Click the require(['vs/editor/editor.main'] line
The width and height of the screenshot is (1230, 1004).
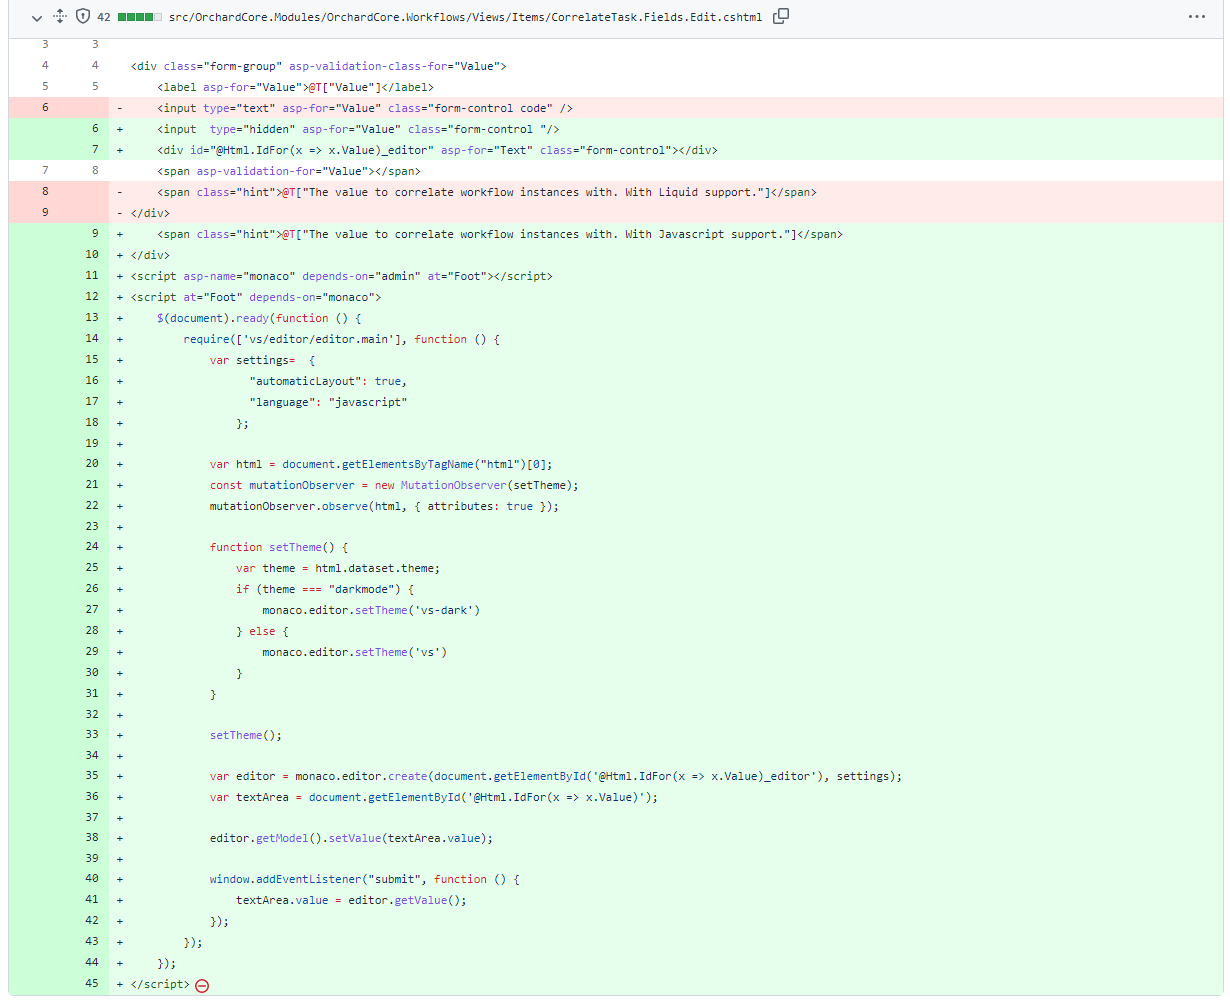click(616, 339)
